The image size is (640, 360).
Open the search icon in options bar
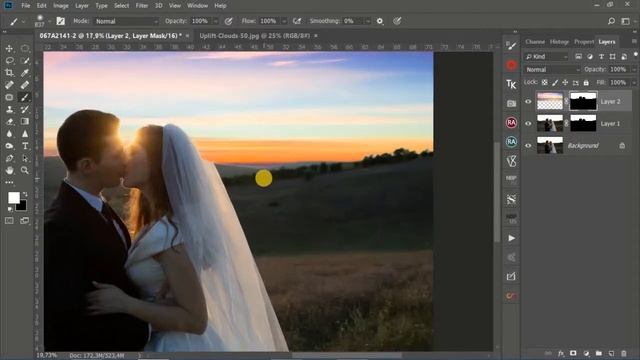pyautogui.click(x=611, y=21)
